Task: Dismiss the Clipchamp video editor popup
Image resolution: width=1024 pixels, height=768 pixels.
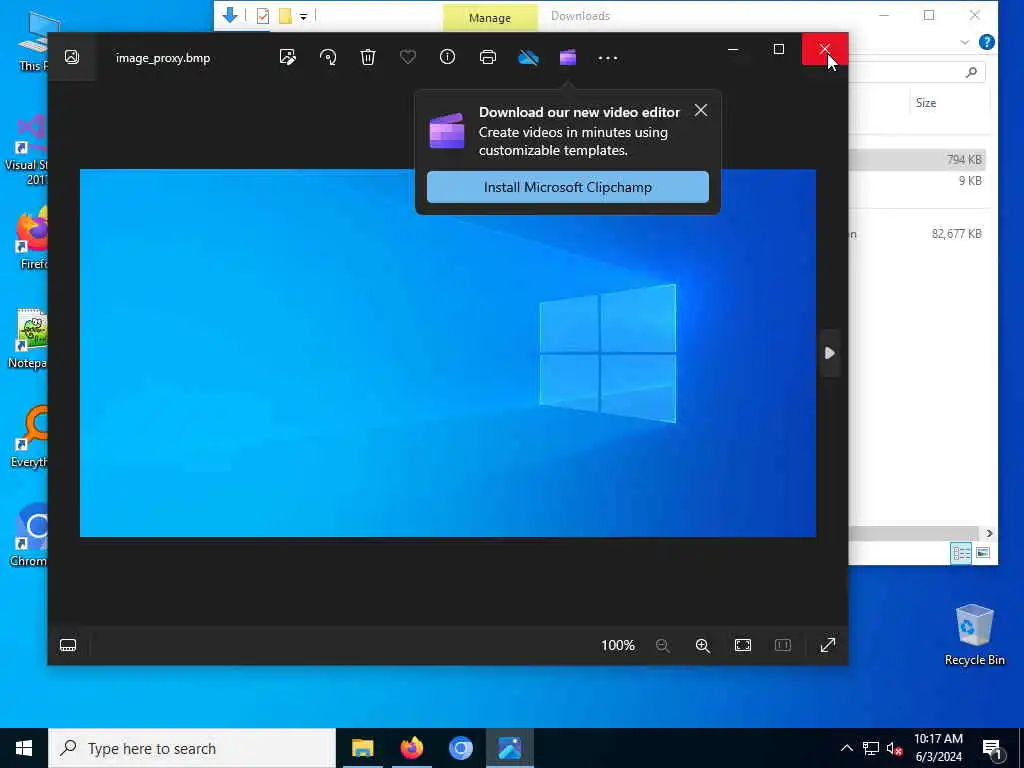Action: coord(701,110)
